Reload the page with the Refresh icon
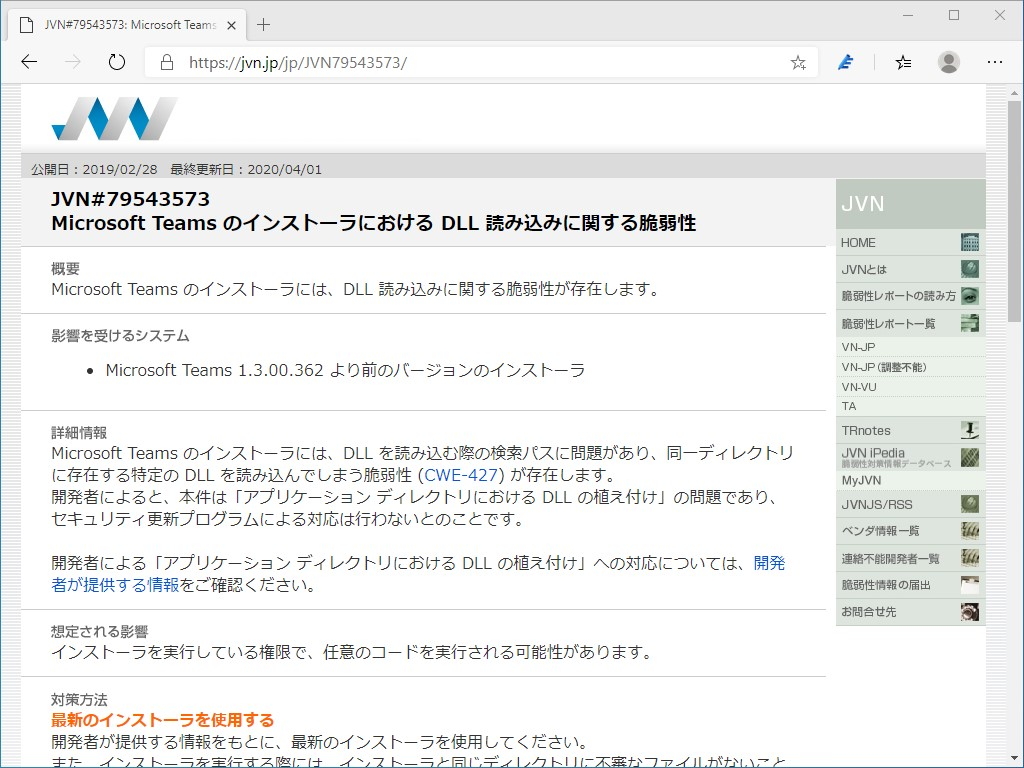Viewport: 1024px width, 768px height. 117,61
